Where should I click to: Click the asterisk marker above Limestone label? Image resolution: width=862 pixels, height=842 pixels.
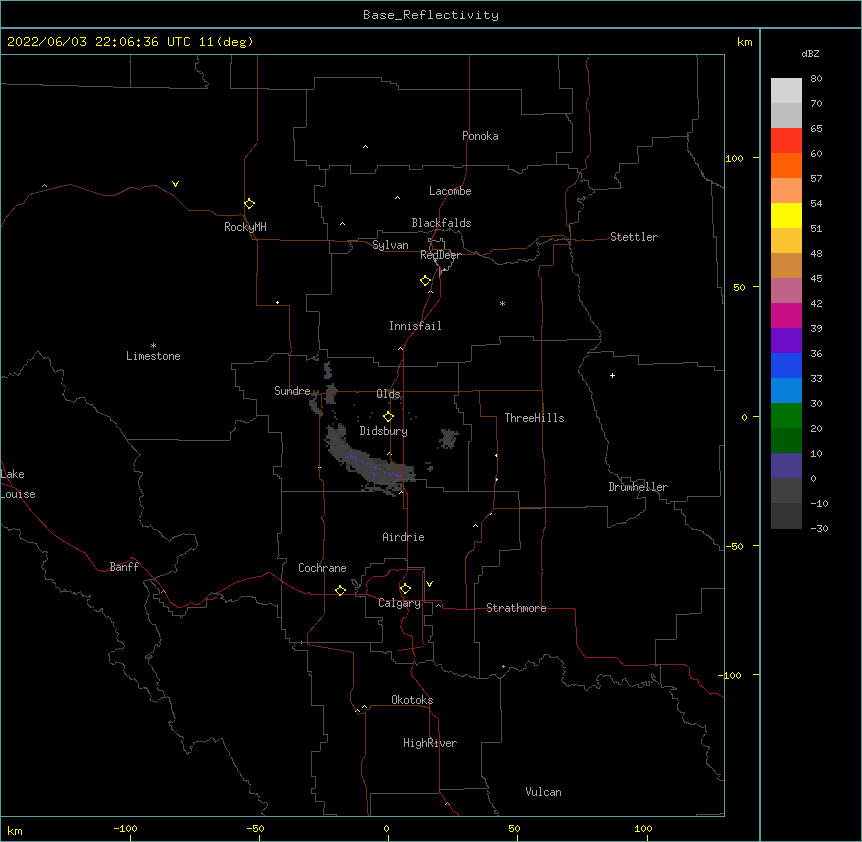(153, 346)
